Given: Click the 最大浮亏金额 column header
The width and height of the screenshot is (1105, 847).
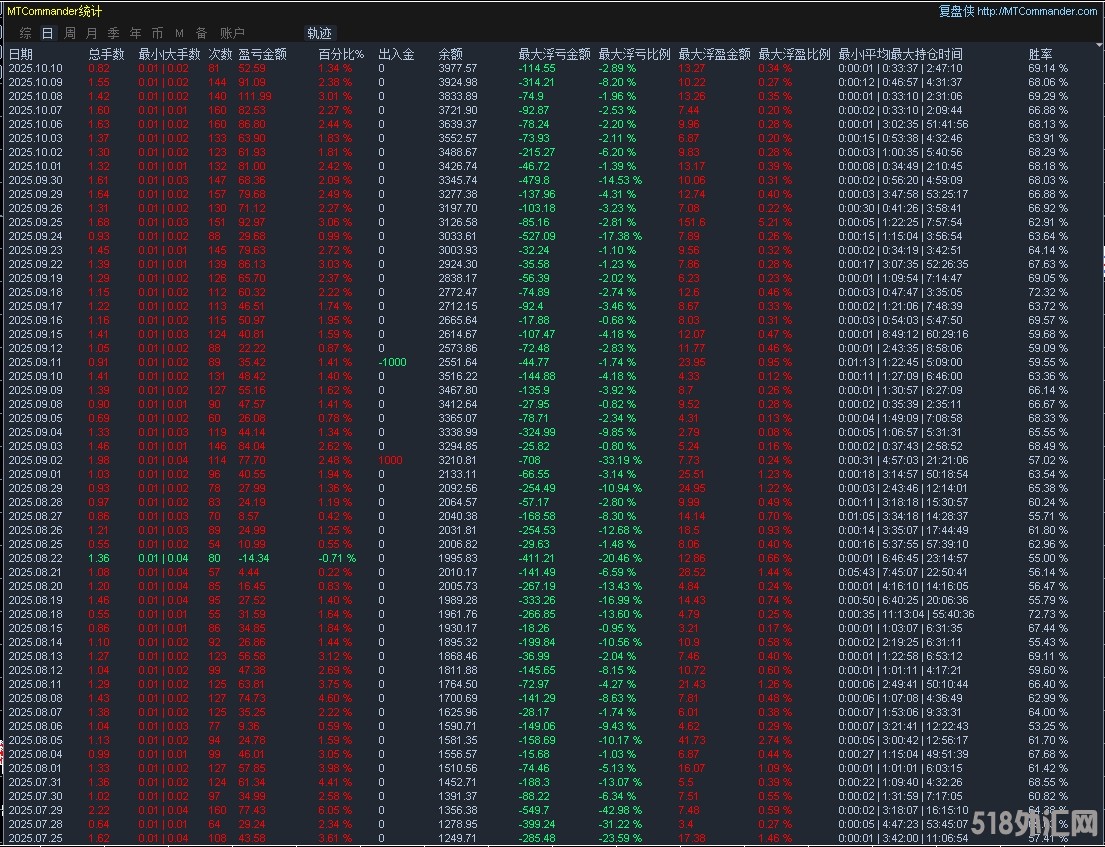Looking at the screenshot, I should [554, 54].
